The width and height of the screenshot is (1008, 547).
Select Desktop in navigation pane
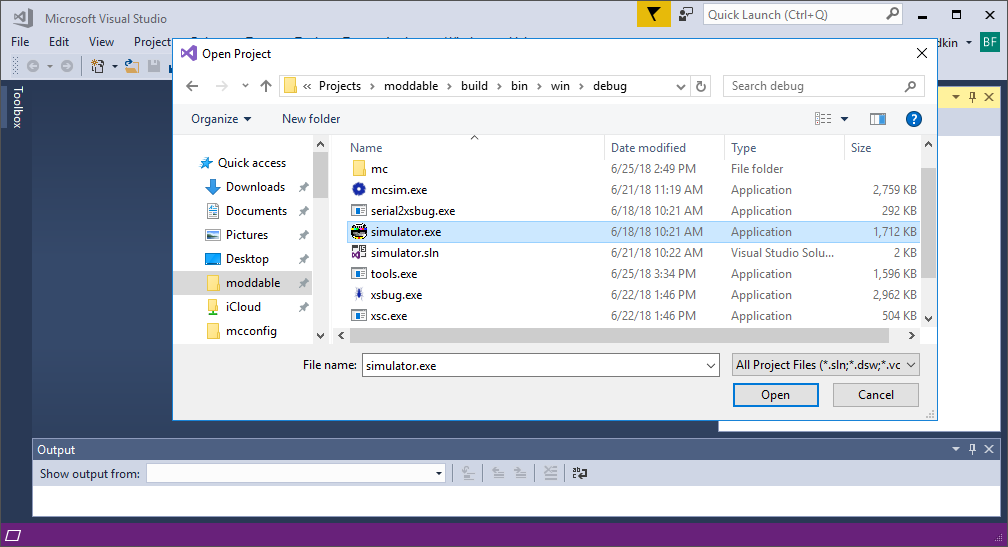point(237,259)
